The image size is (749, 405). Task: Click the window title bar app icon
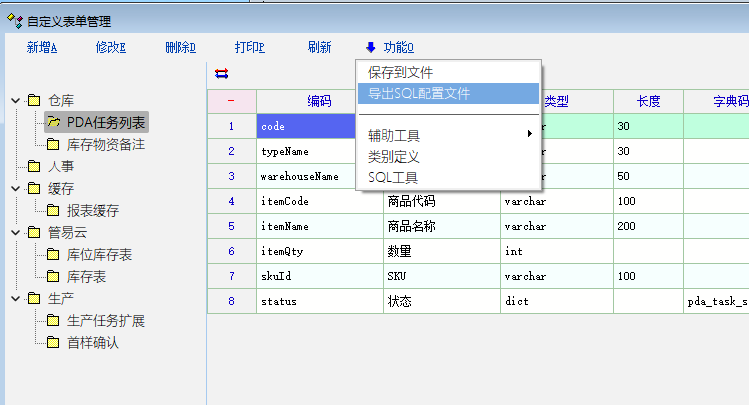12,19
